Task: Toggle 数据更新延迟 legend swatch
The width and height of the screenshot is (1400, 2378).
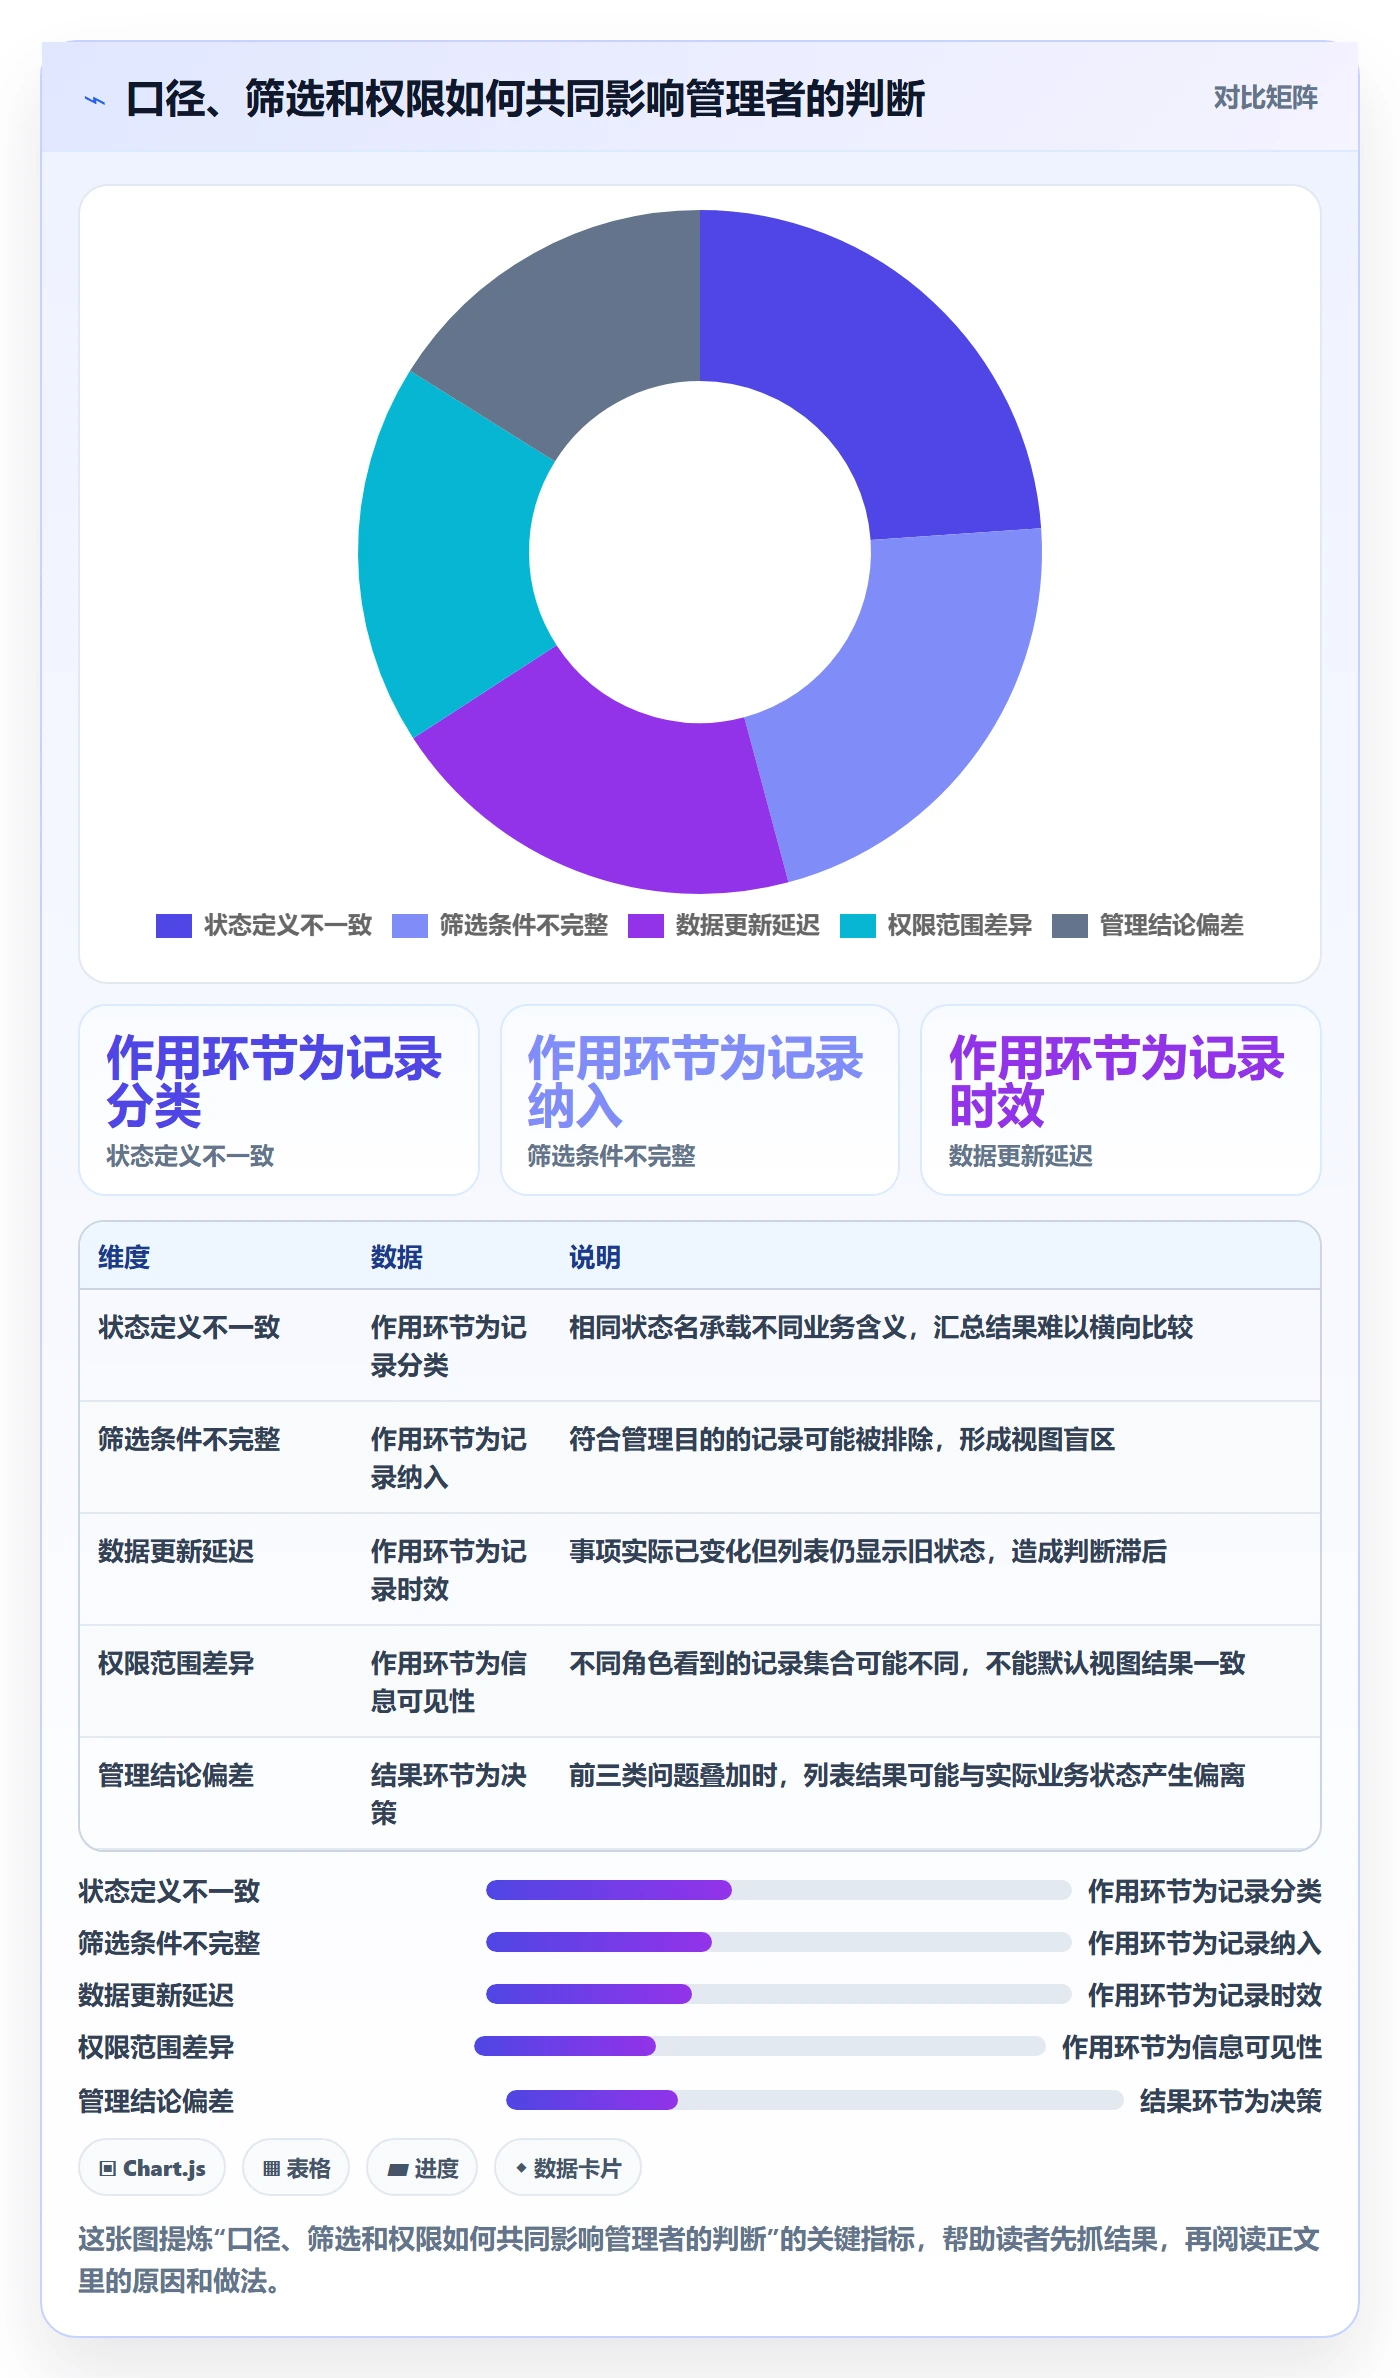Action: pos(645,926)
